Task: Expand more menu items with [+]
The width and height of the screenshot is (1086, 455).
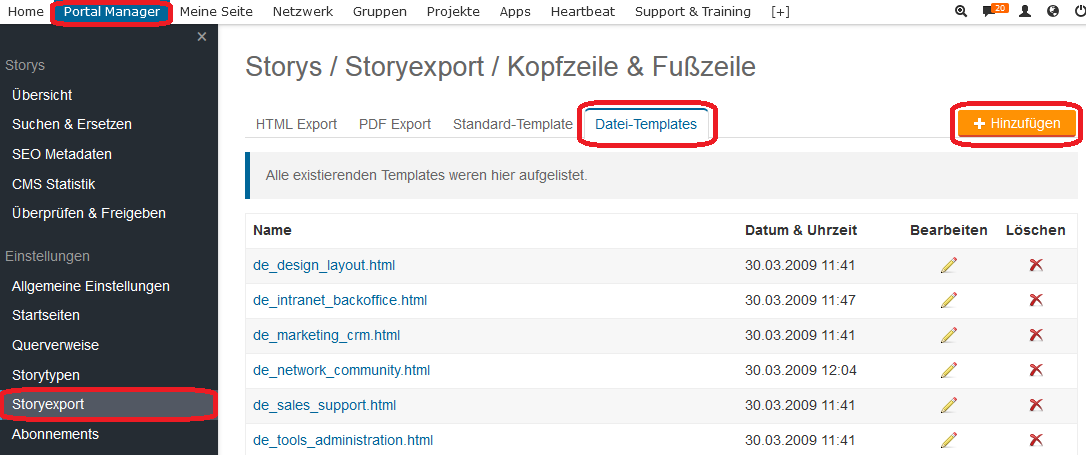Action: click(x=780, y=12)
